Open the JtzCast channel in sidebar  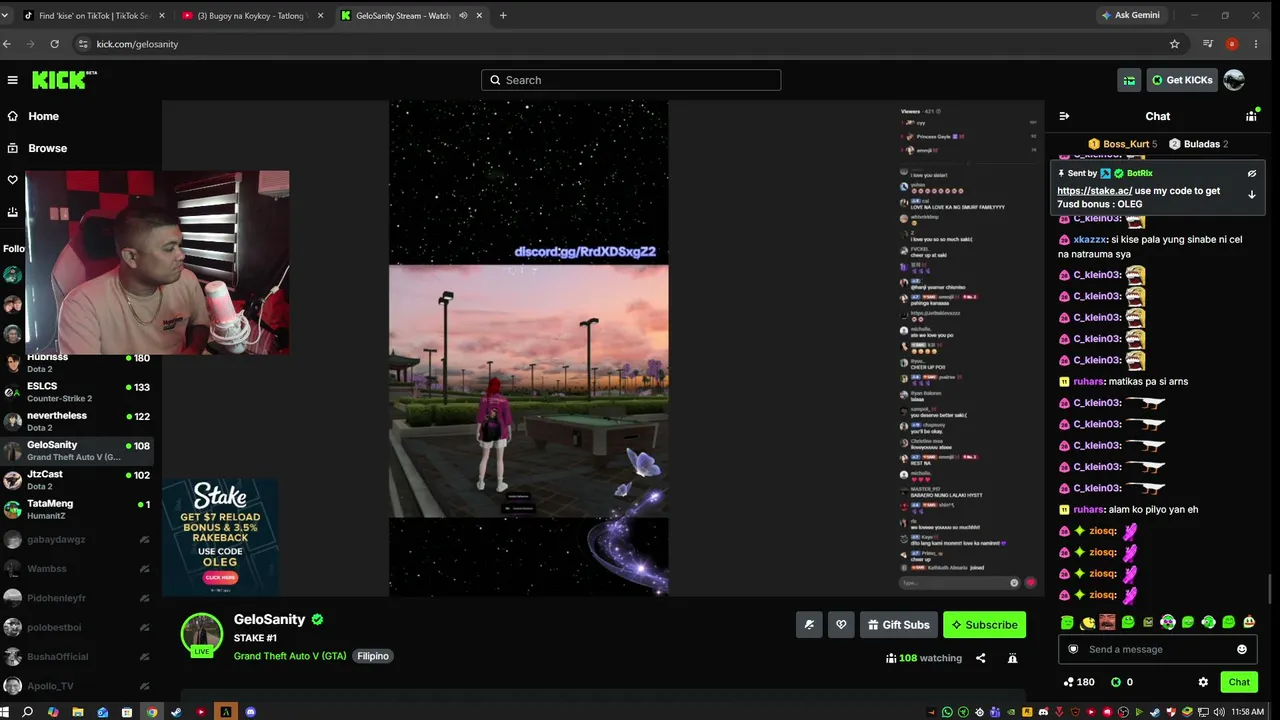click(x=77, y=480)
